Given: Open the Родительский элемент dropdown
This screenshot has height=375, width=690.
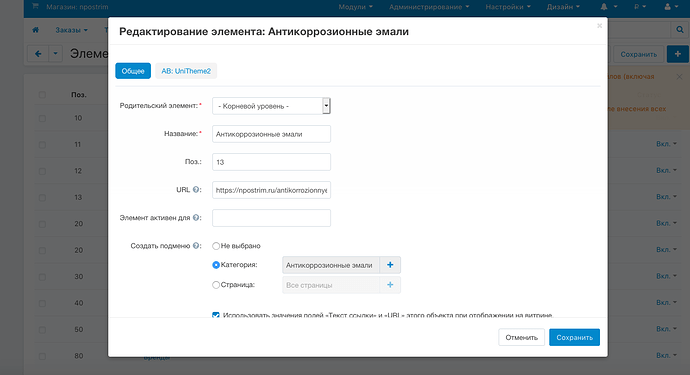Looking at the screenshot, I should point(271,106).
